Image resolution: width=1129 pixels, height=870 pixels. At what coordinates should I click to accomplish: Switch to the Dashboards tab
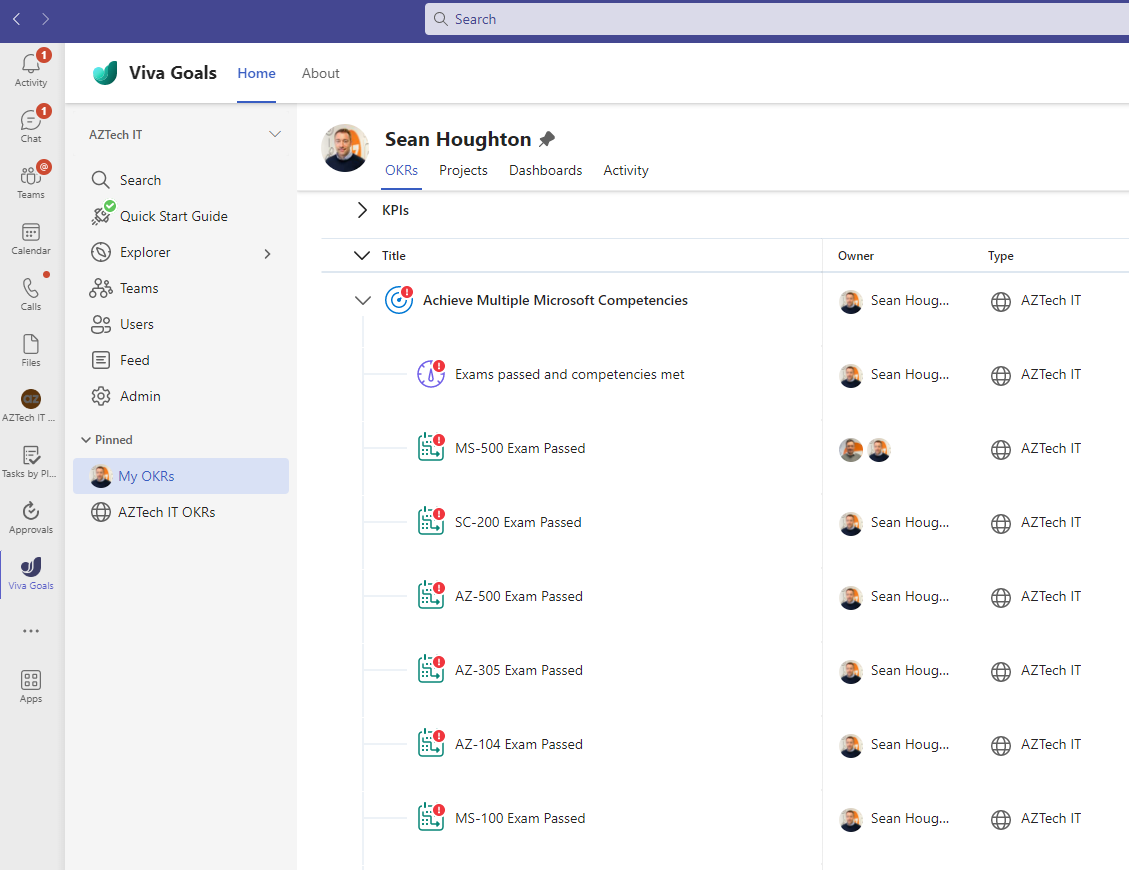(x=545, y=170)
